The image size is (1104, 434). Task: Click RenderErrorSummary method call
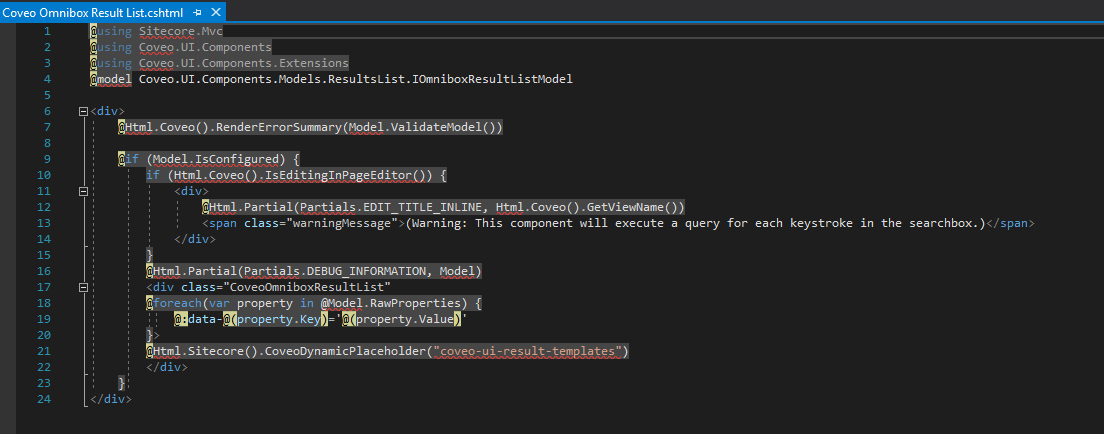[279, 128]
